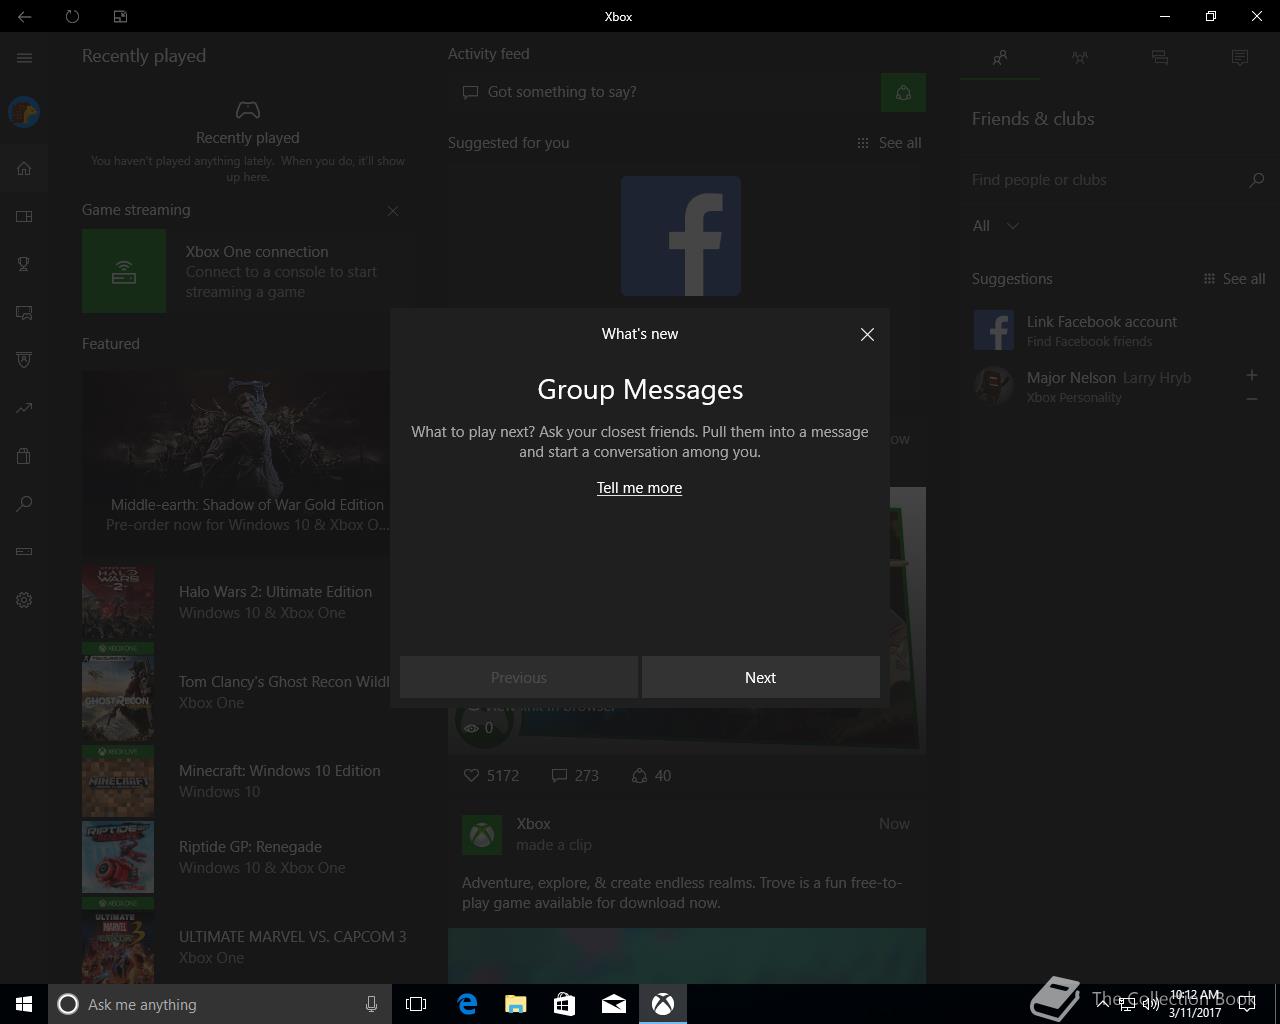Select Link Facebook account suggestion
The image size is (1280, 1024).
click(1120, 330)
